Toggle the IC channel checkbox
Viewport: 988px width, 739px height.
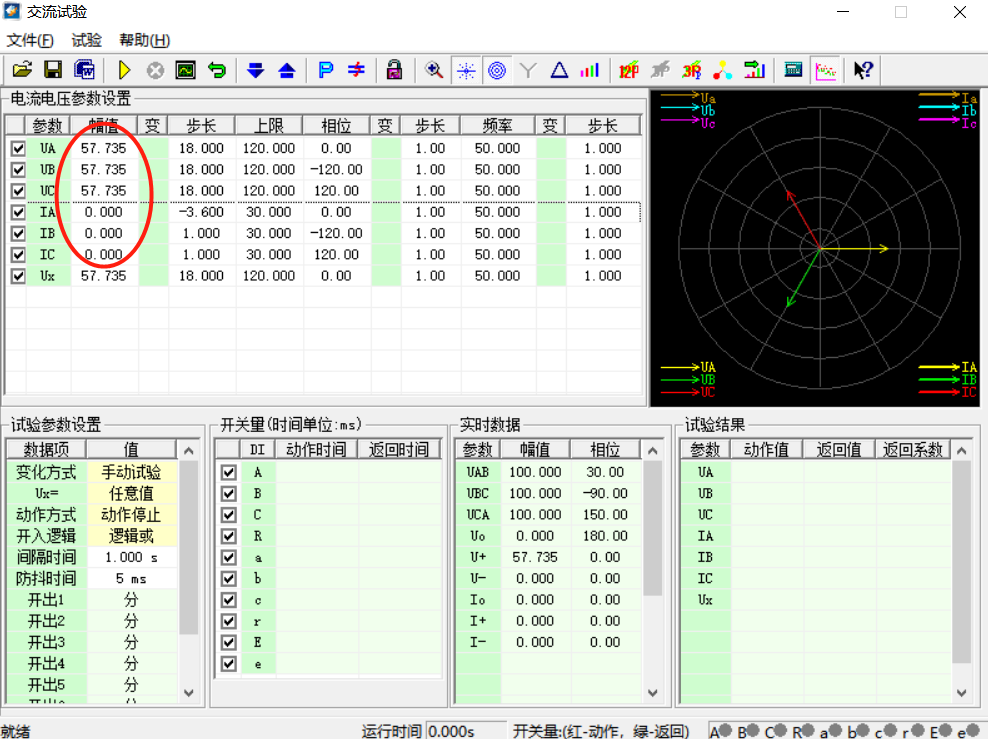point(17,254)
